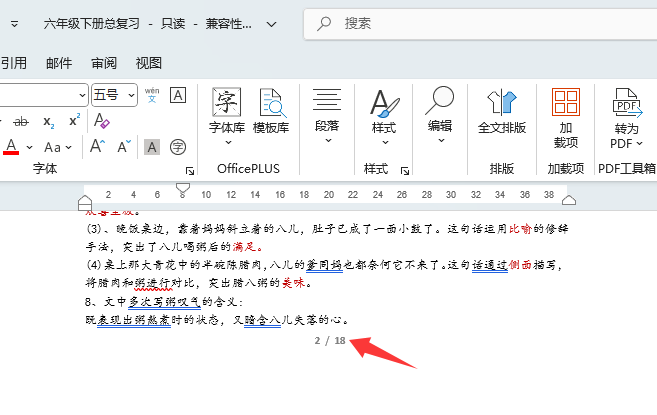Open the 引用 ribbon tab

click(14, 63)
